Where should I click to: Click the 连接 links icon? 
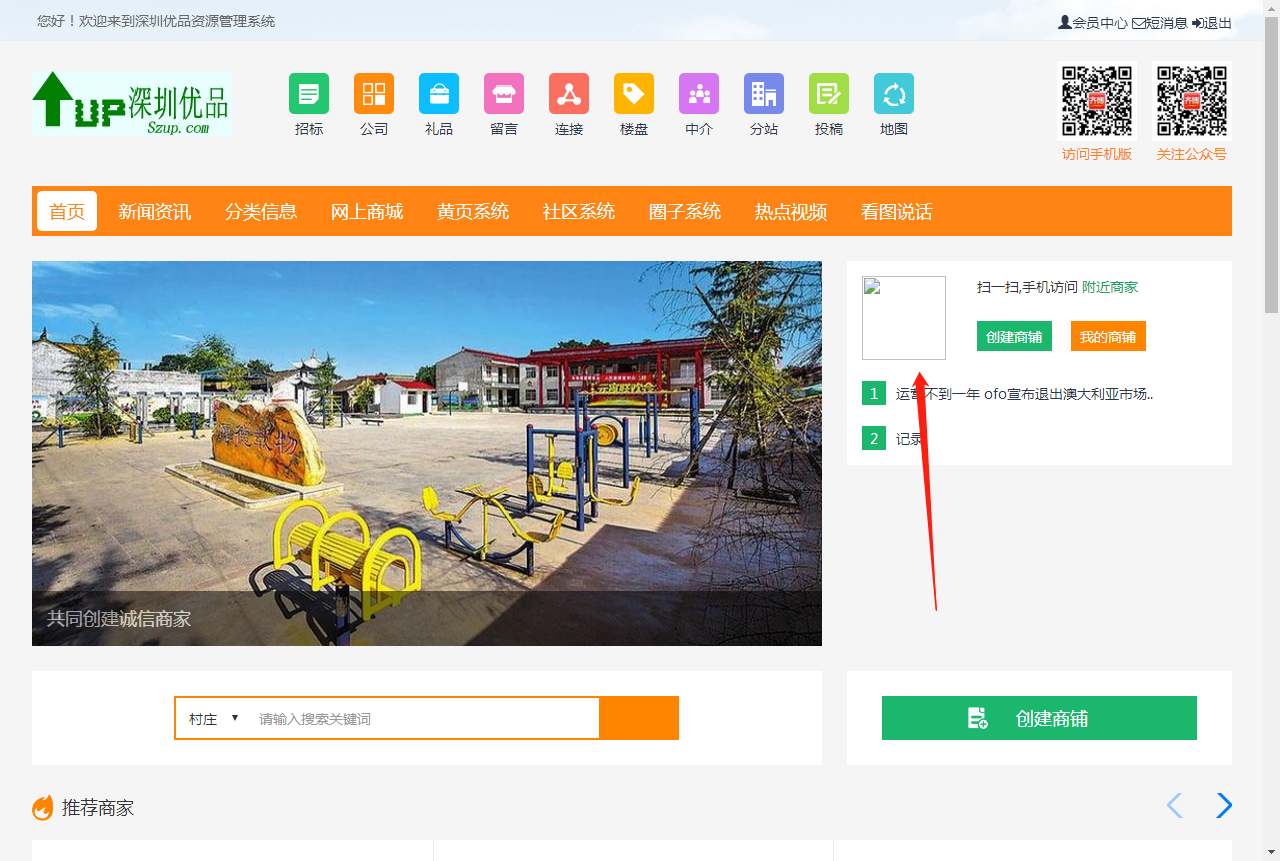(x=568, y=94)
